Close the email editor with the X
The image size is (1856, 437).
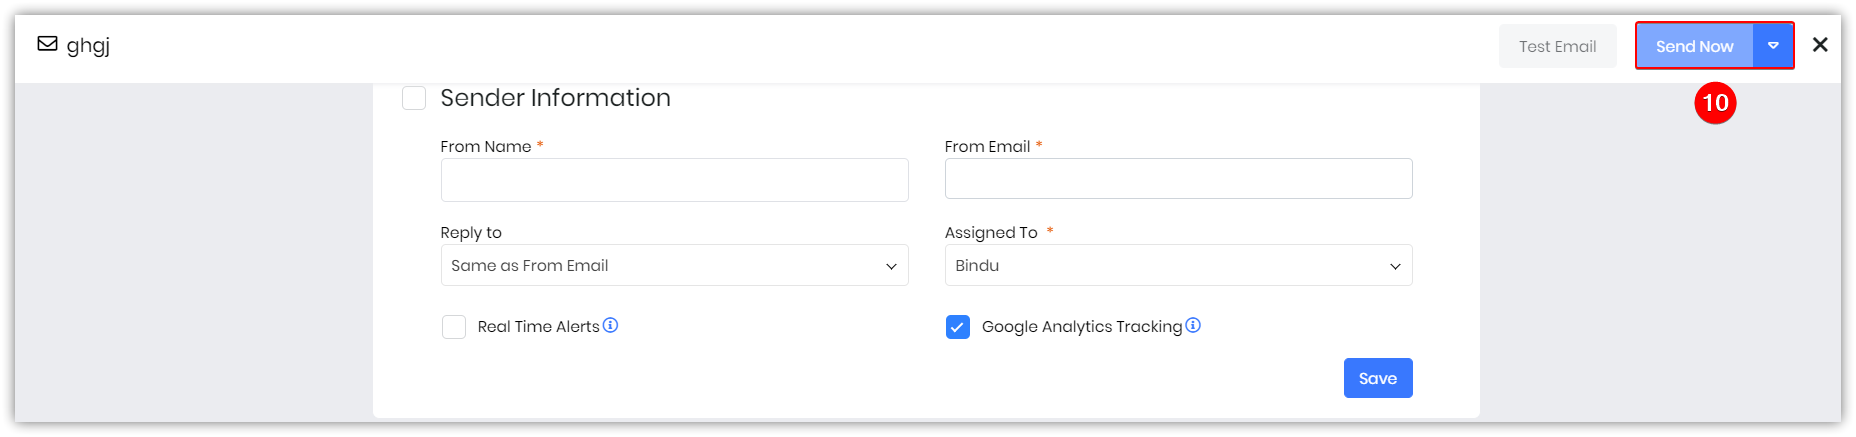point(1820,45)
